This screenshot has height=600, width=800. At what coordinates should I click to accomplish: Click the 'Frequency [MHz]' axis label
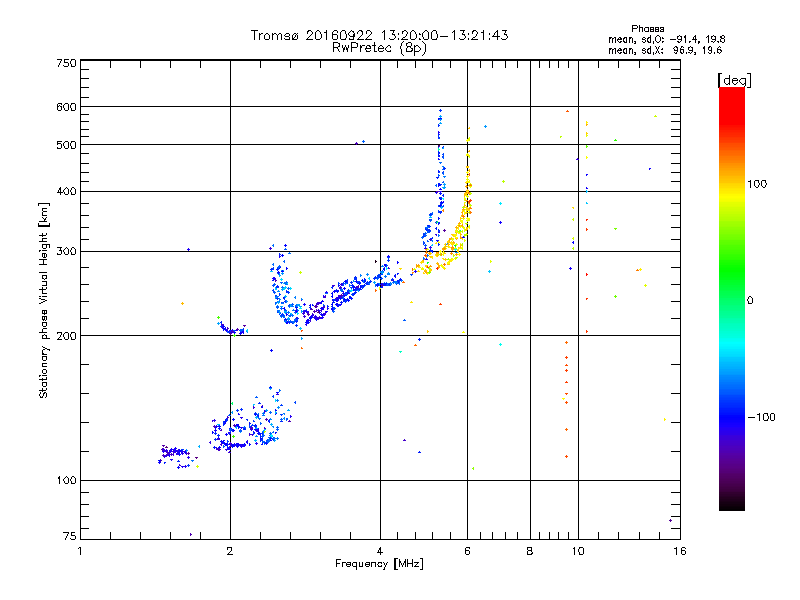tap(379, 564)
